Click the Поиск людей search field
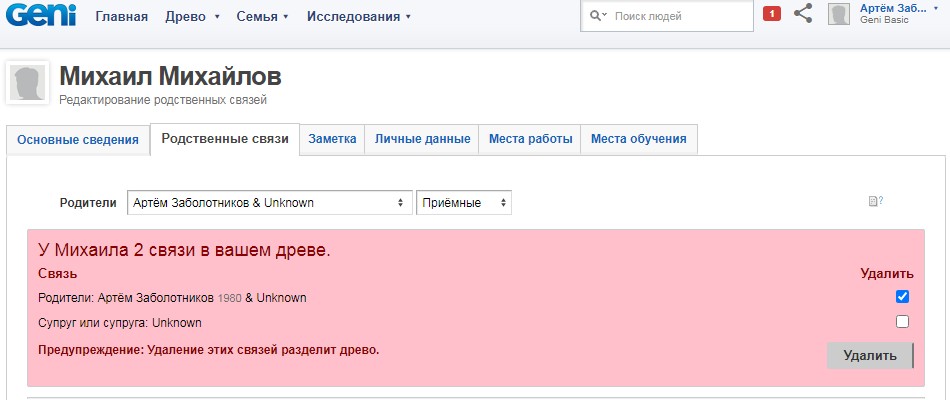This screenshot has height=400, width=950. click(x=678, y=16)
